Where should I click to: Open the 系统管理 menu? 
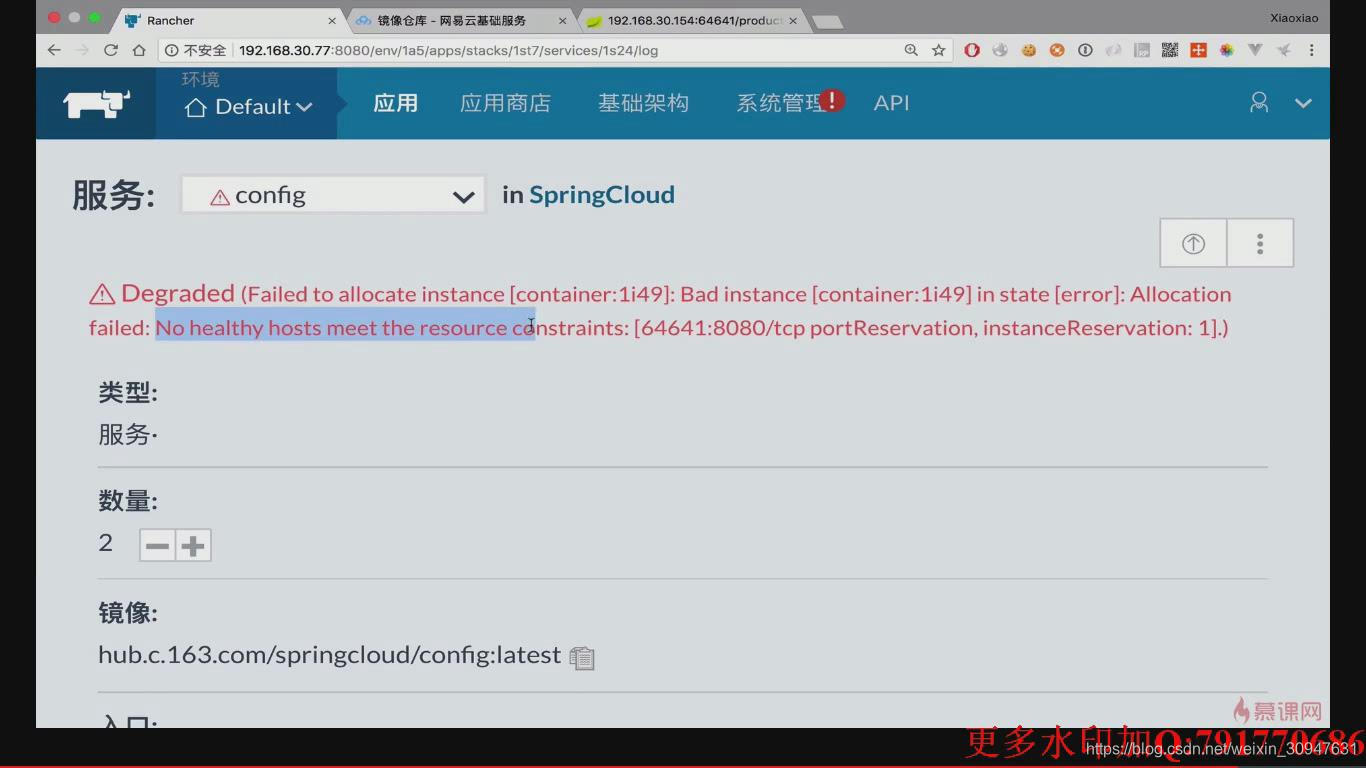(780, 103)
